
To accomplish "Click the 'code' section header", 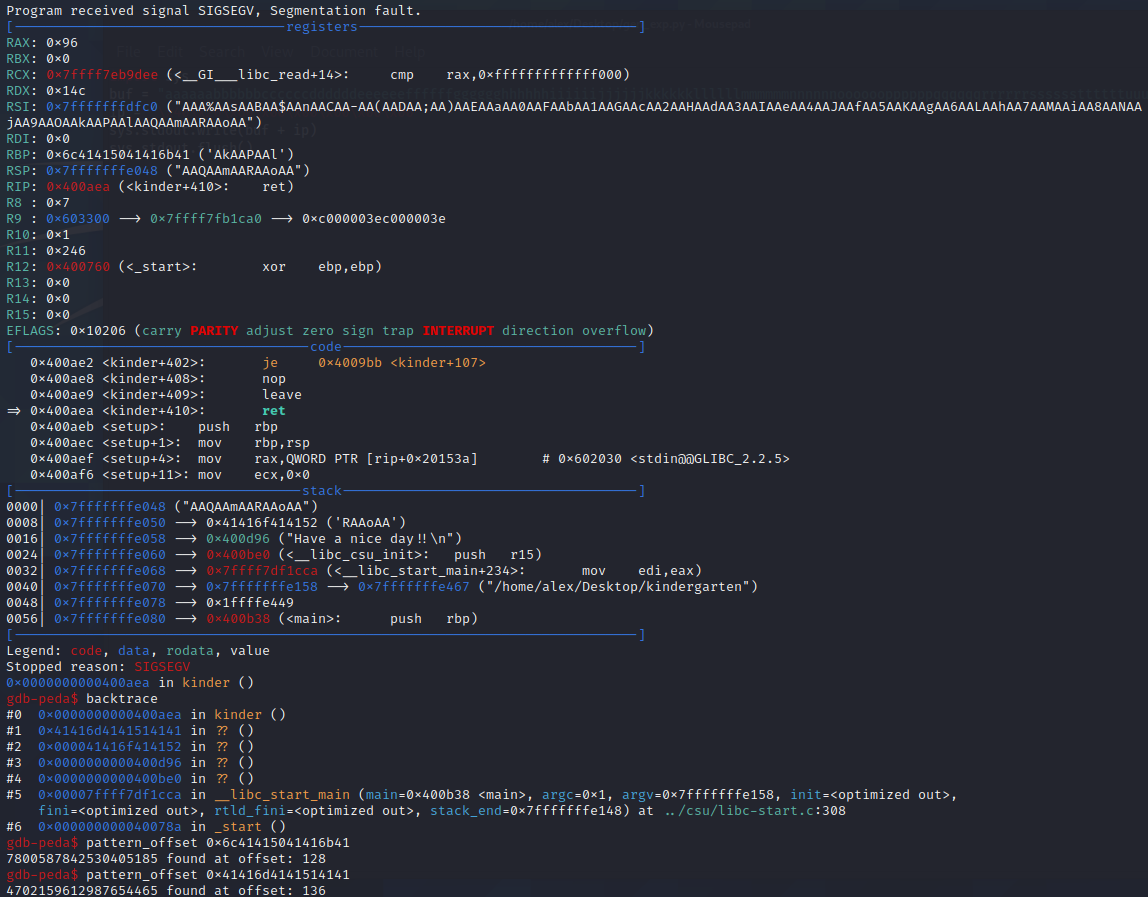I will coord(325,347).
